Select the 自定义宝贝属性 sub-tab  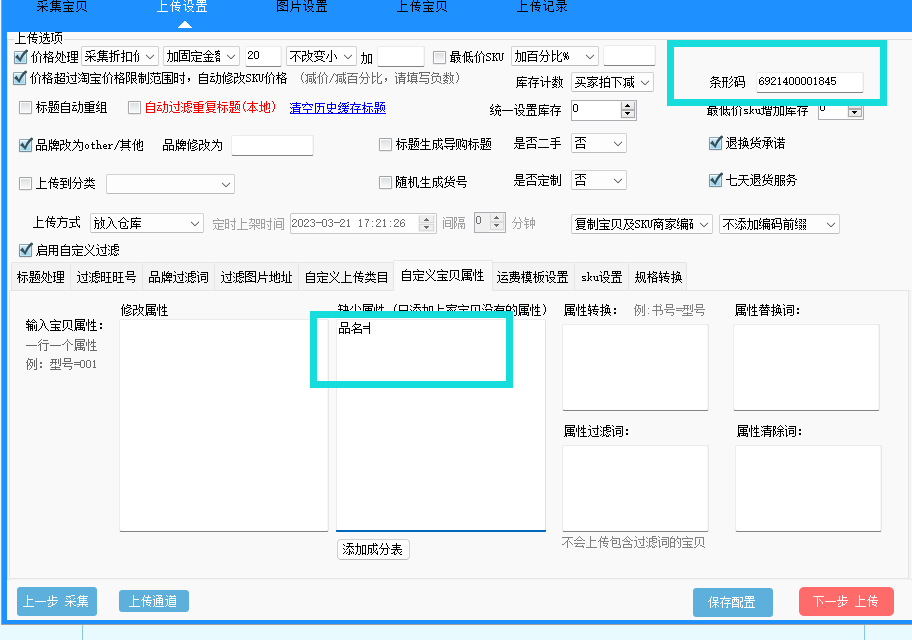443,275
